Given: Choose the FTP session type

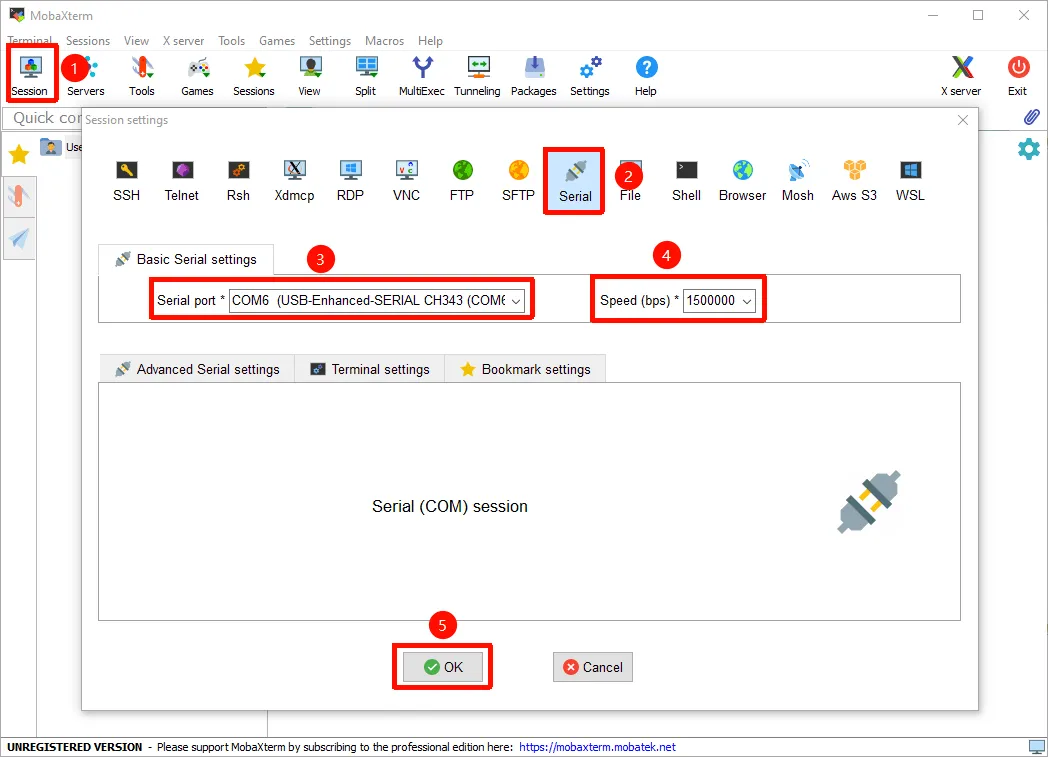Looking at the screenshot, I should (462, 180).
